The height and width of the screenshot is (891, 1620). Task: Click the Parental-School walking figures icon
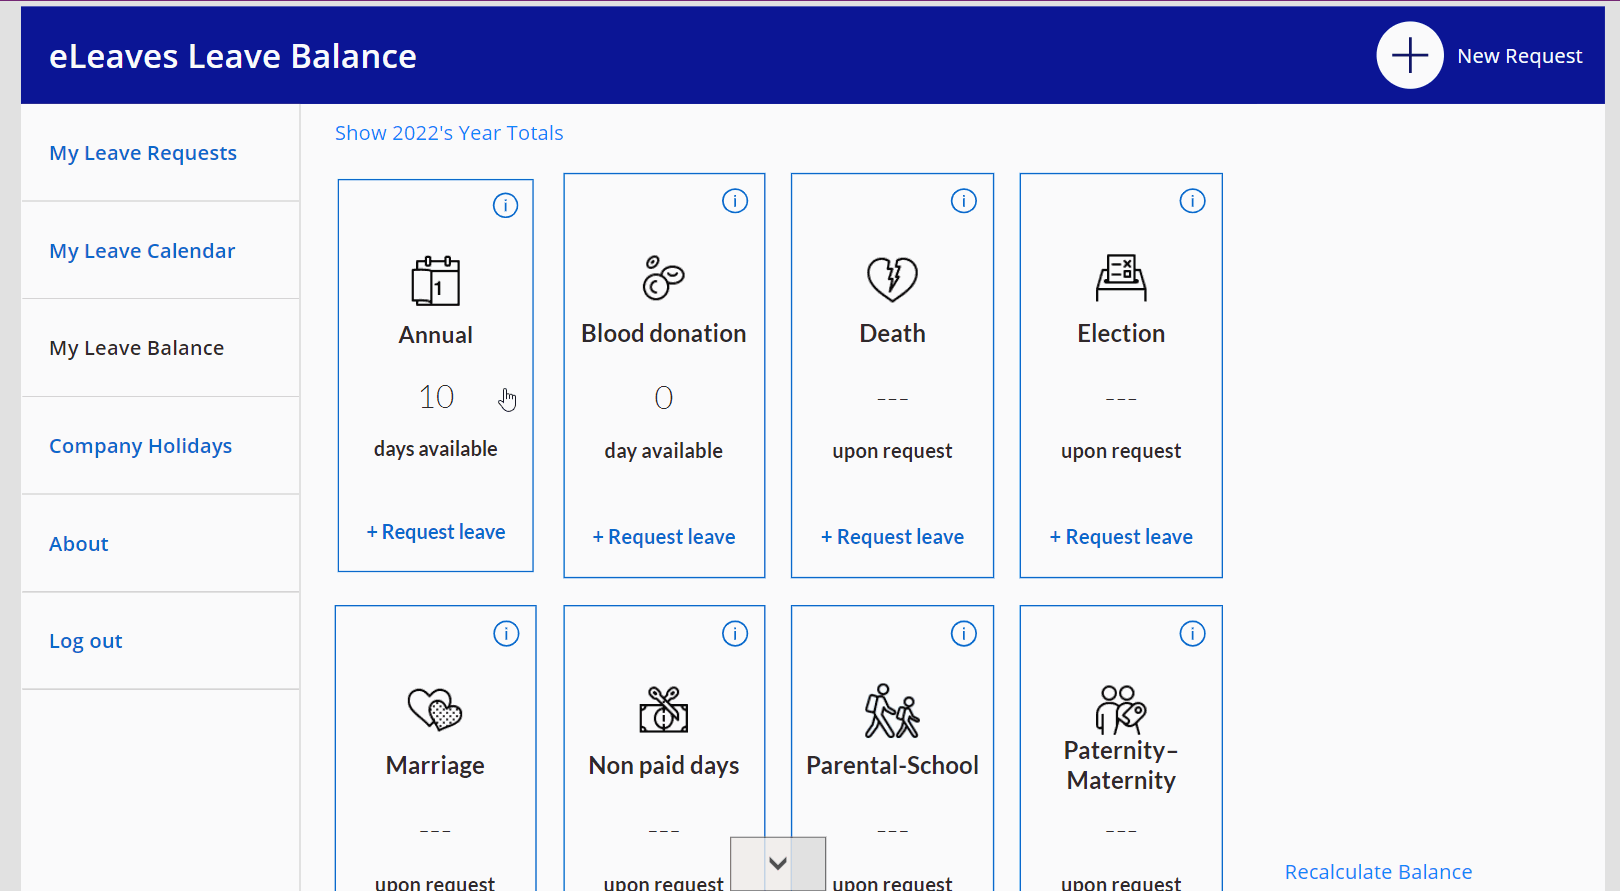coord(892,710)
